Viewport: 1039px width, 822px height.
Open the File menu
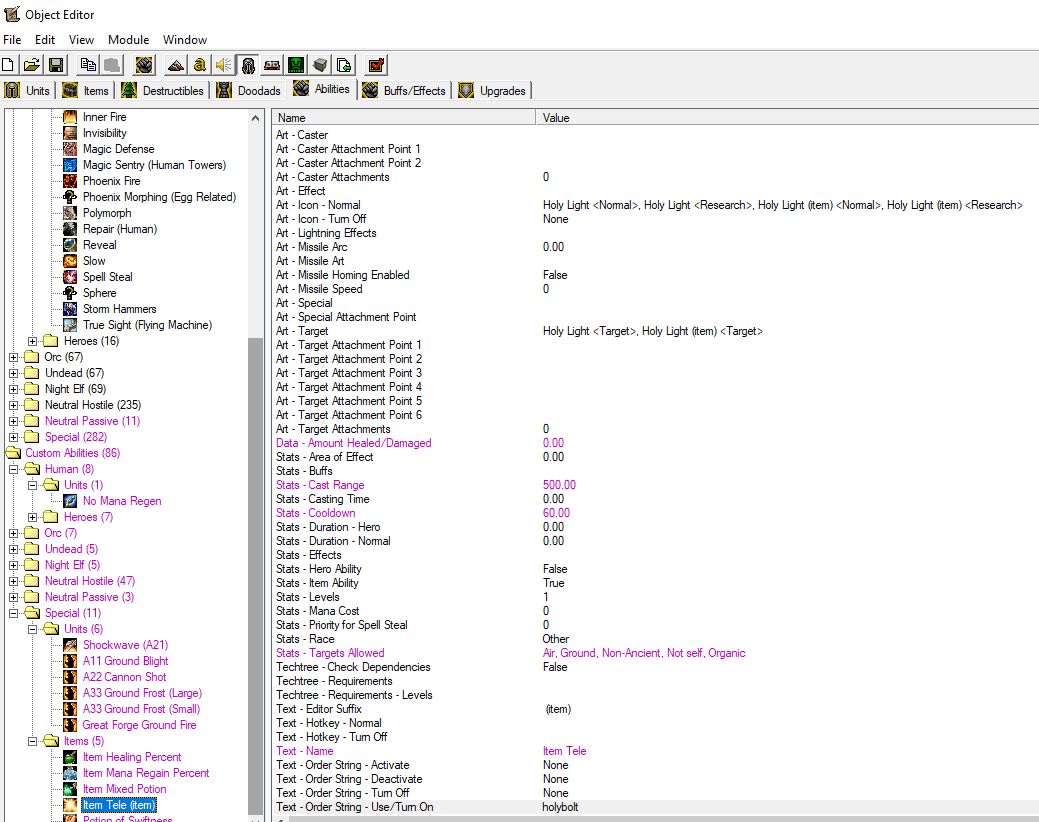point(13,40)
